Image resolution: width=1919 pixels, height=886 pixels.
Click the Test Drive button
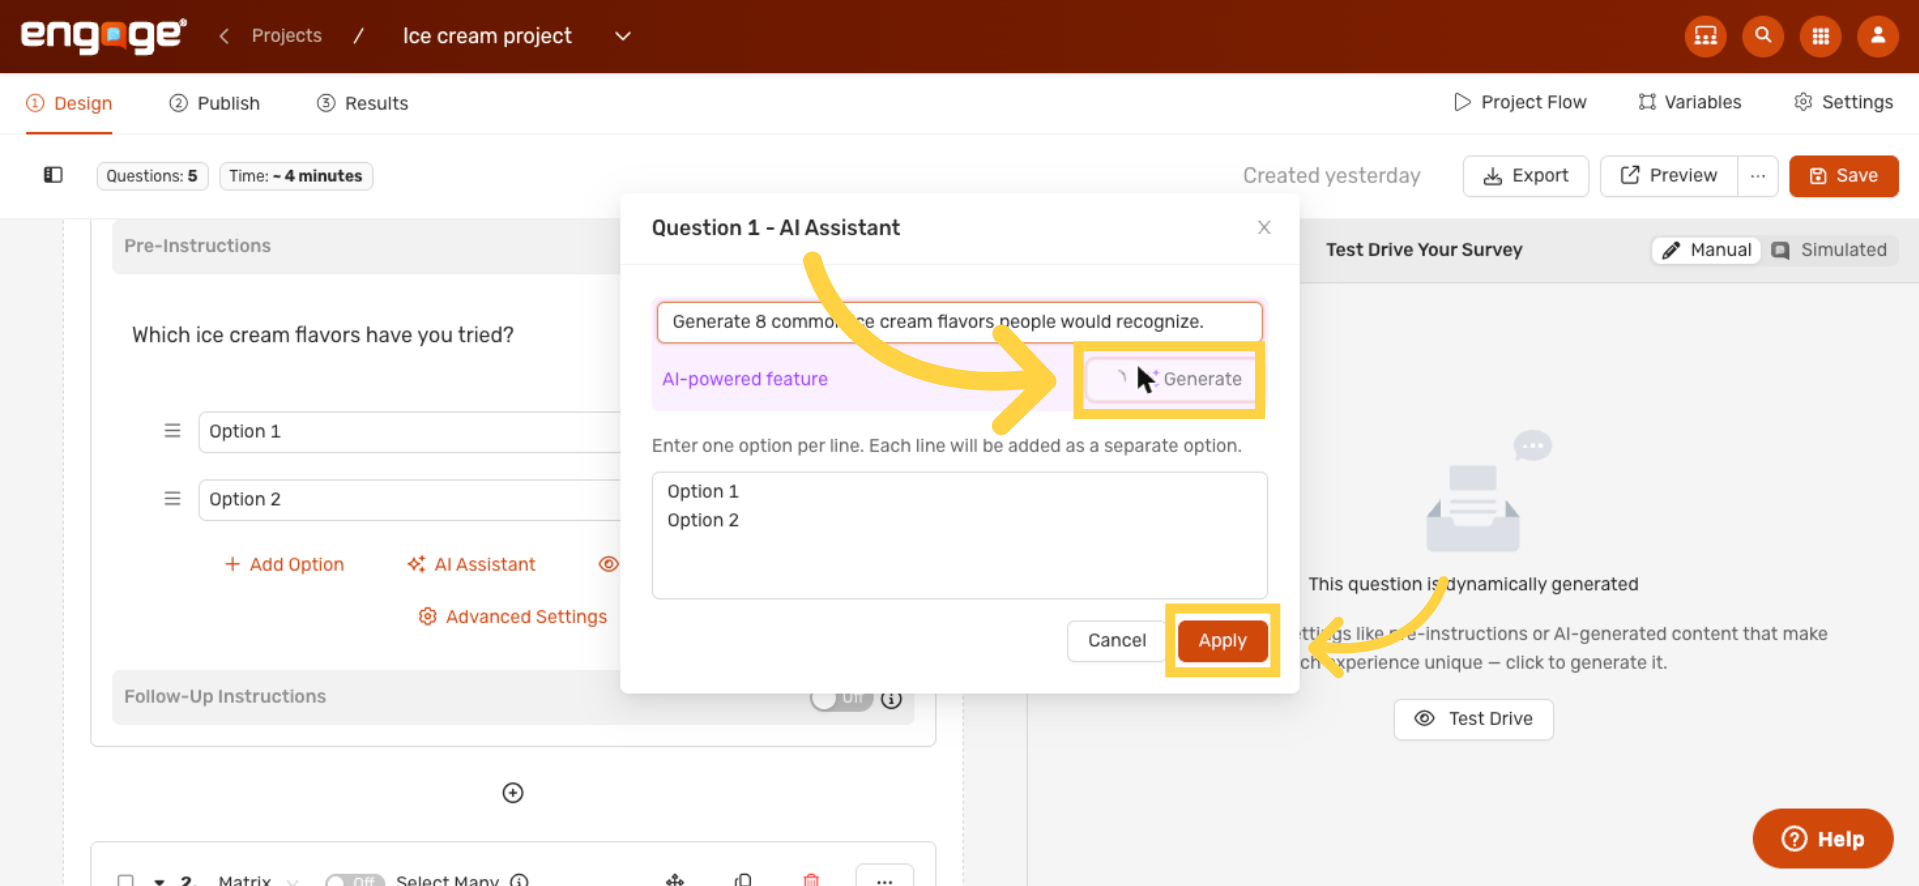click(1473, 719)
